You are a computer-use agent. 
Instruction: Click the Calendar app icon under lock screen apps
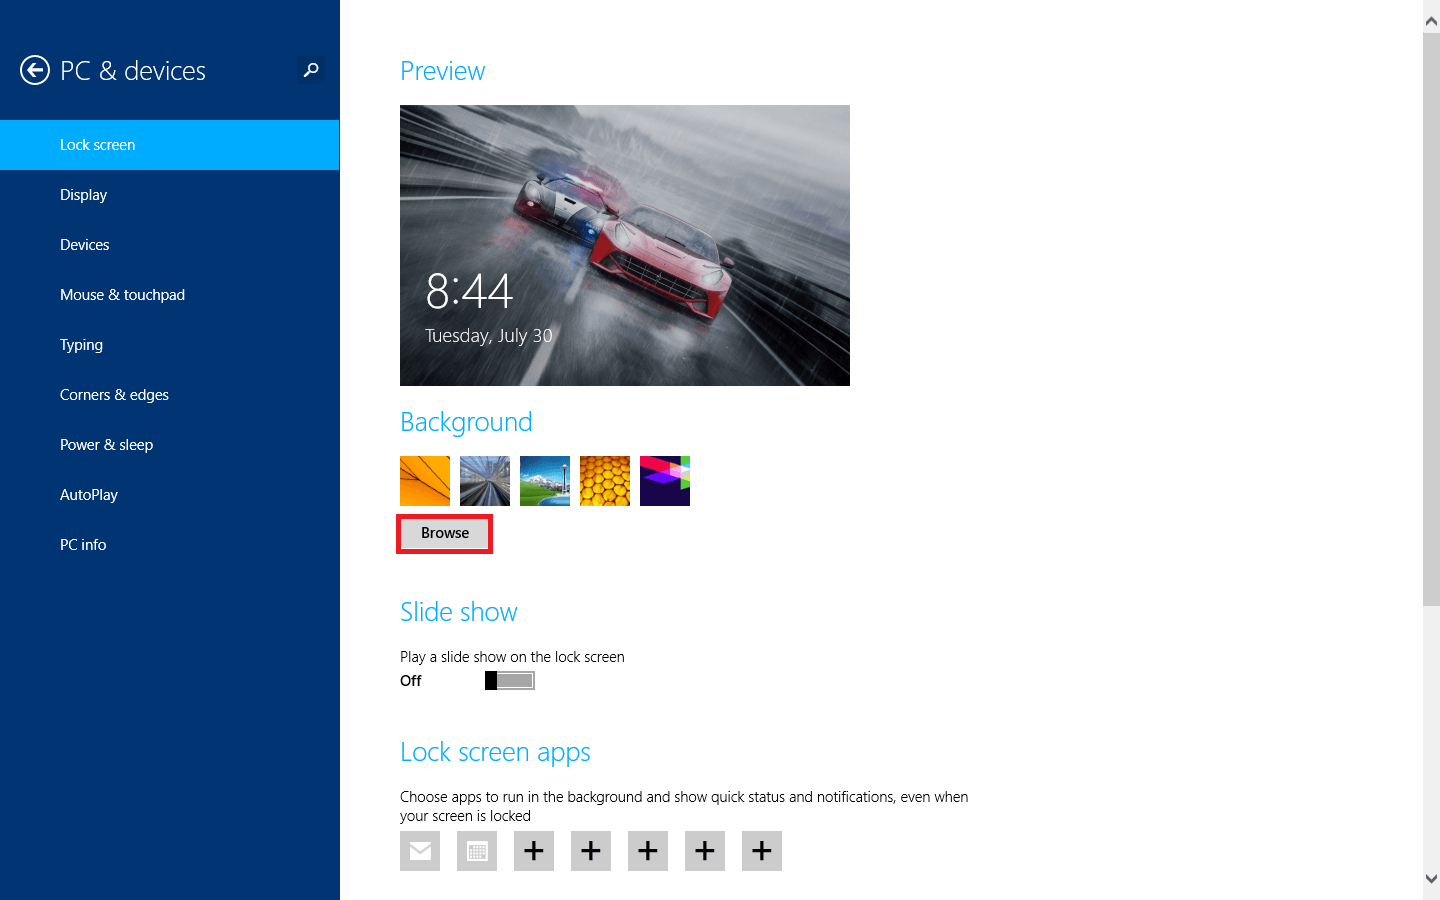(476, 851)
